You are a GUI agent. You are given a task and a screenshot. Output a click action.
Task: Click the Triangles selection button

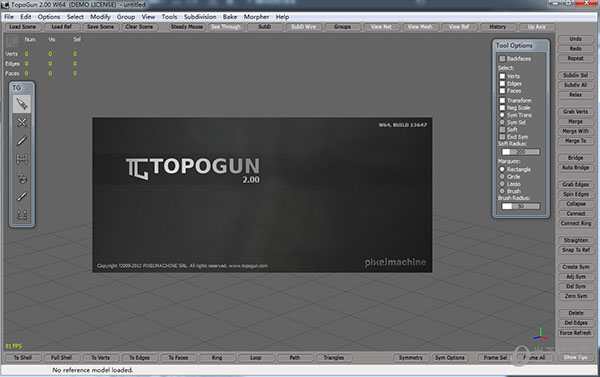coord(333,357)
